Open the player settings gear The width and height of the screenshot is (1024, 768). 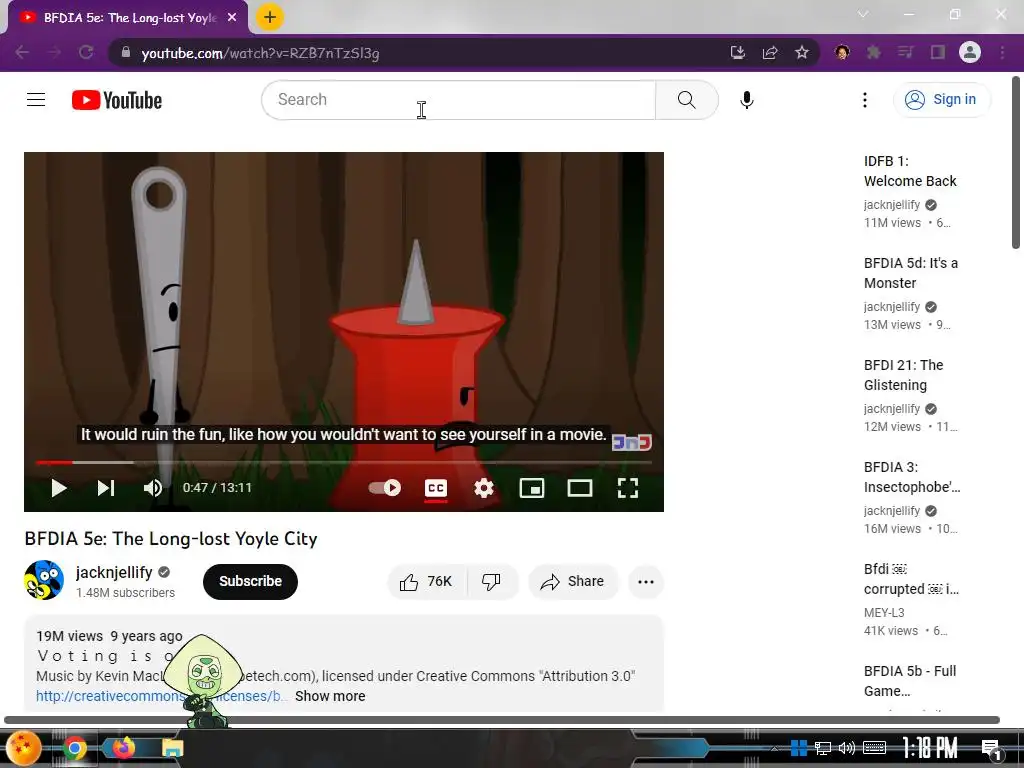point(484,488)
